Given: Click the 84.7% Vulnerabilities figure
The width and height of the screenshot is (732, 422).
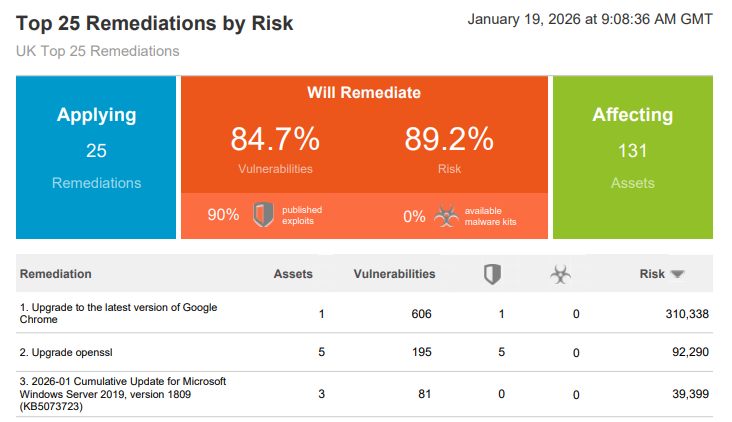Looking at the screenshot, I should (x=274, y=139).
